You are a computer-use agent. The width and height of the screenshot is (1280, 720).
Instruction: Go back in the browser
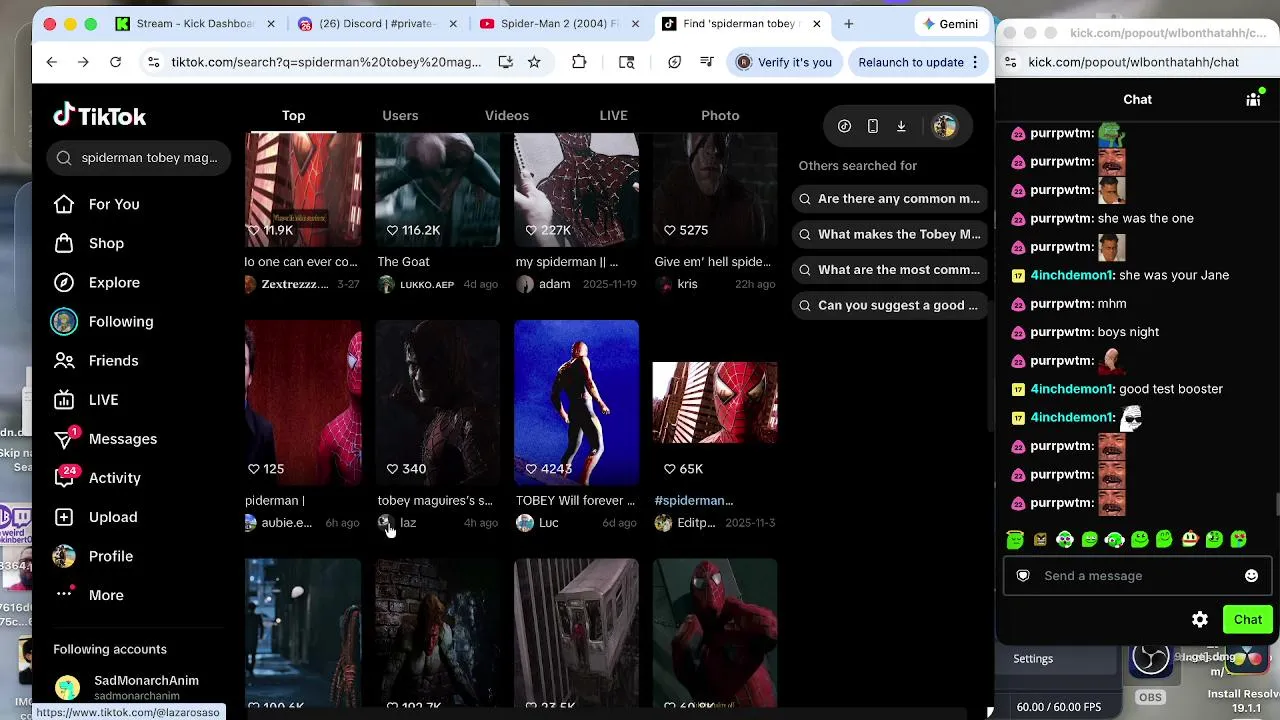[x=51, y=62]
